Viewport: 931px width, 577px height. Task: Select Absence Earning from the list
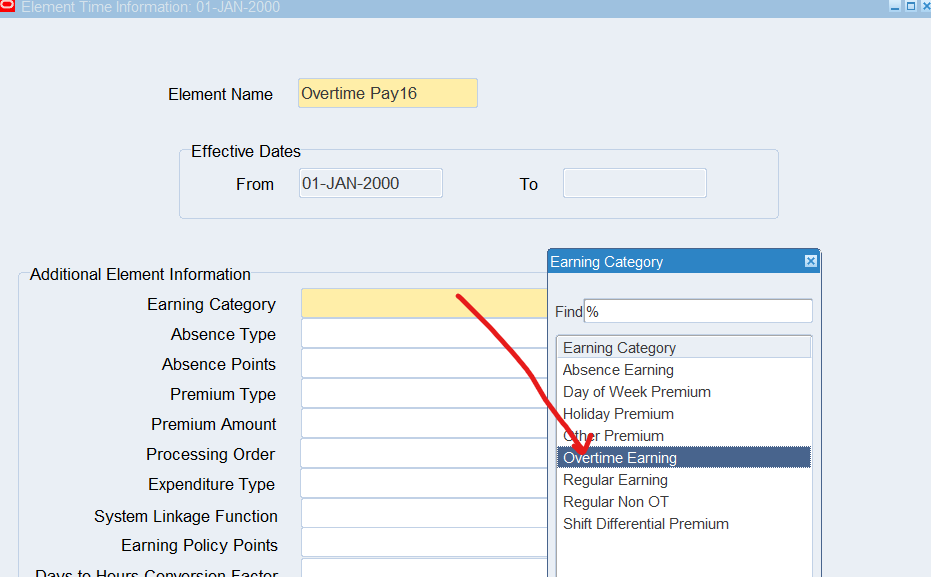click(618, 370)
